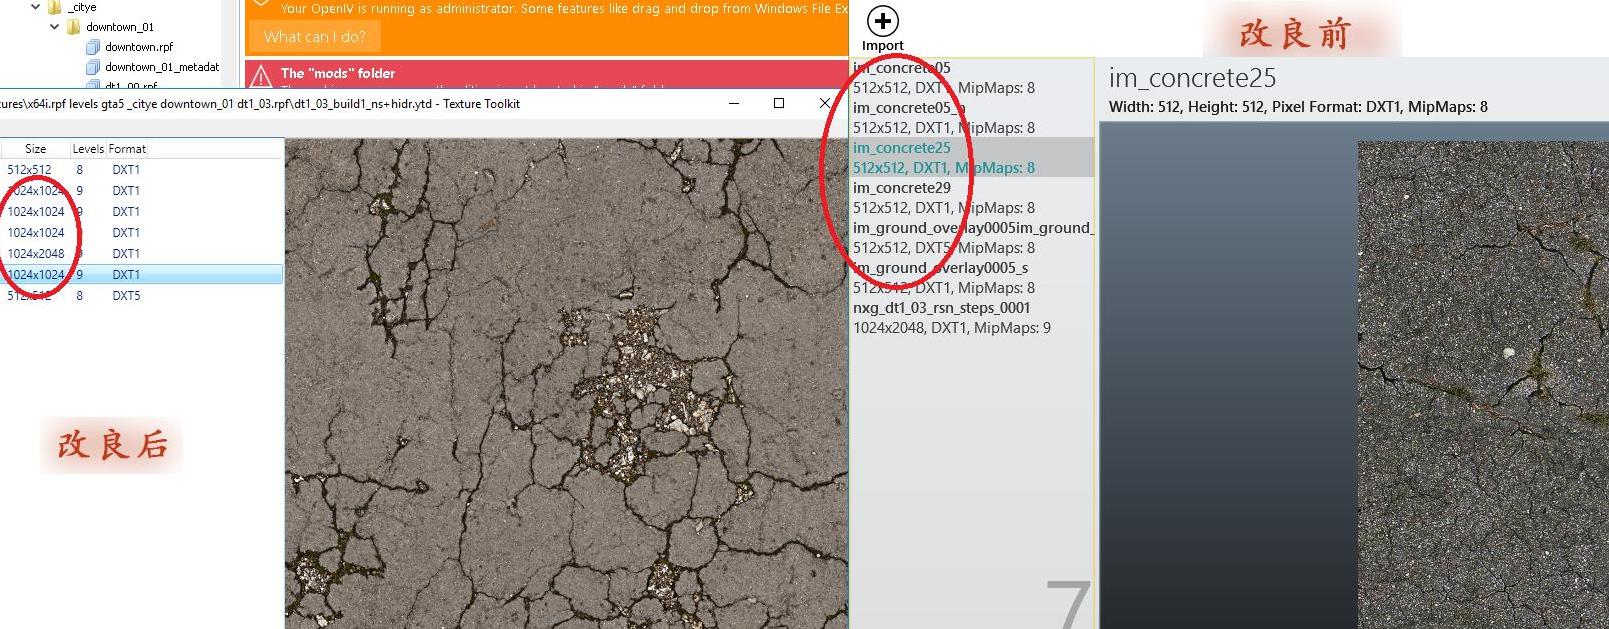
Task: Click the Width and Height info line
Action: [1298, 107]
